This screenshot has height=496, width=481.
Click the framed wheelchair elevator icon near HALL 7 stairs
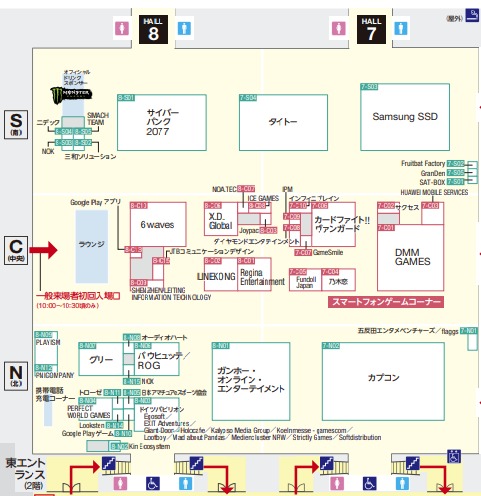pyautogui.click(x=454, y=456)
